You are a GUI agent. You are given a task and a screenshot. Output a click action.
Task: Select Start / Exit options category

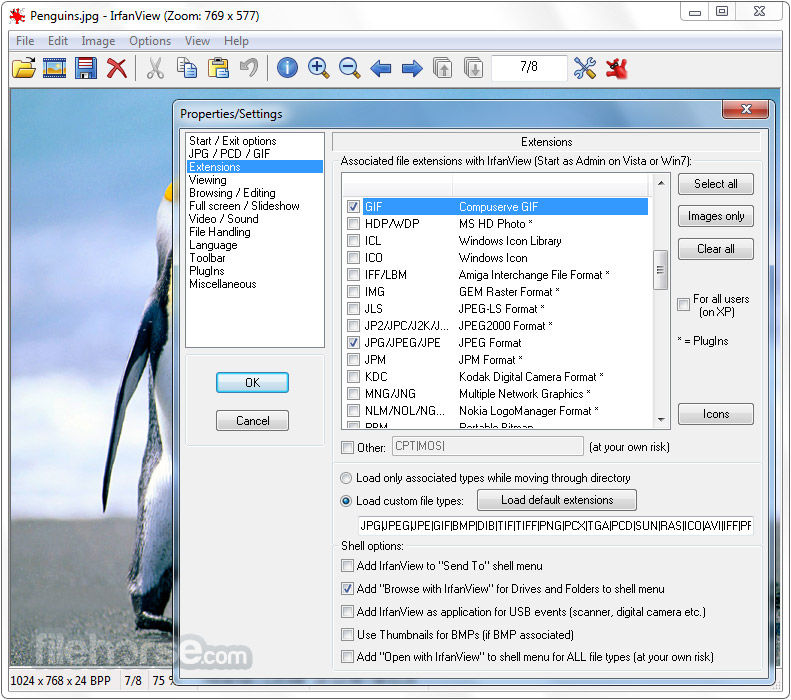click(233, 141)
